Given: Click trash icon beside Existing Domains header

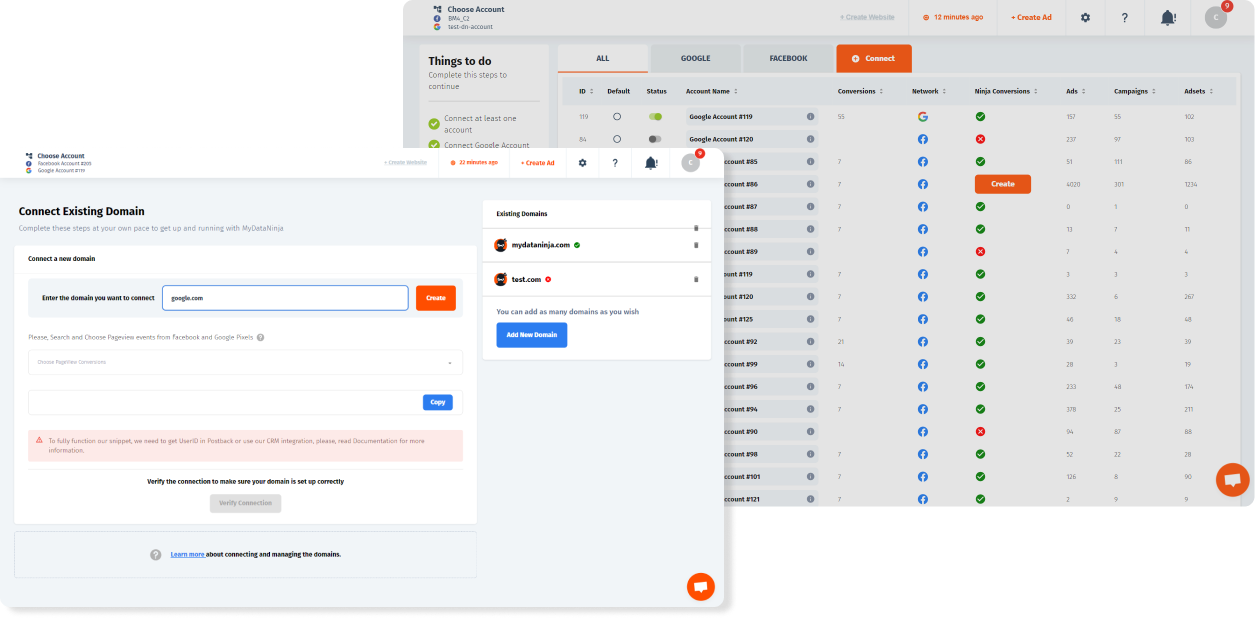Looking at the screenshot, I should 696,228.
